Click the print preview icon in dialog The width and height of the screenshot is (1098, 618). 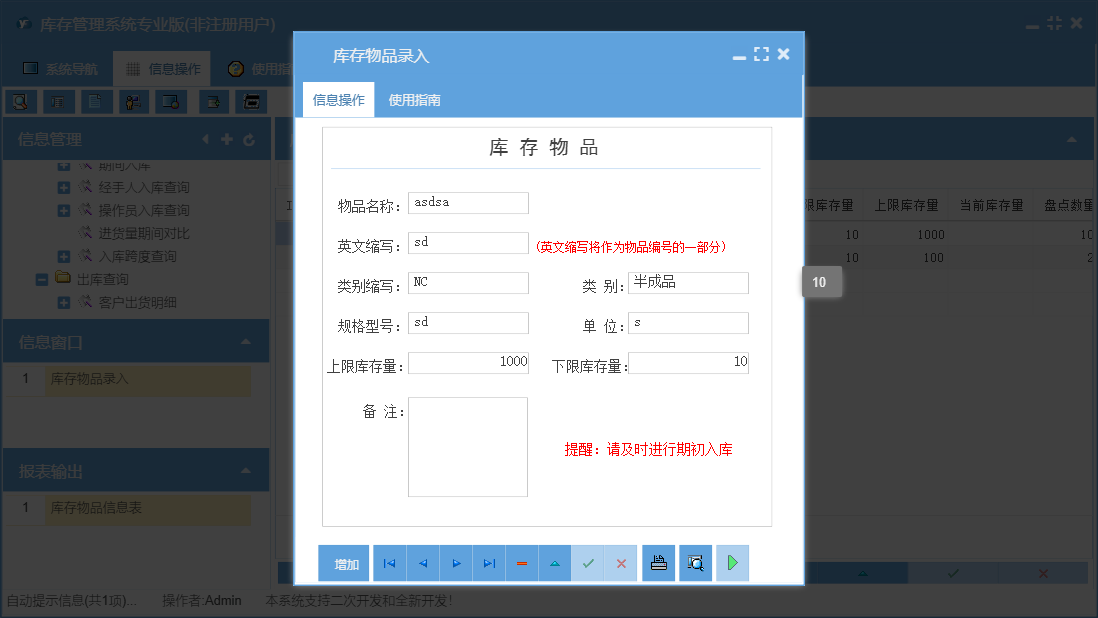click(x=695, y=563)
